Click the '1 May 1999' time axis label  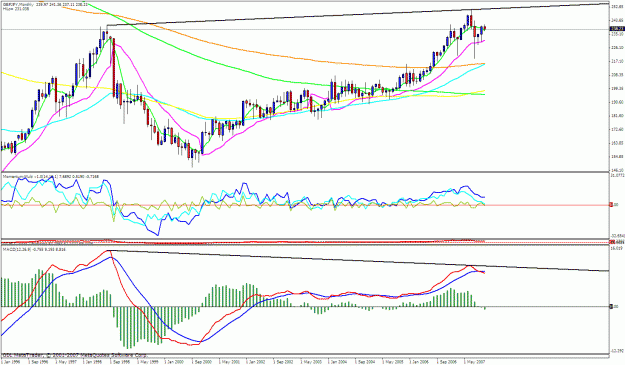click(147, 361)
